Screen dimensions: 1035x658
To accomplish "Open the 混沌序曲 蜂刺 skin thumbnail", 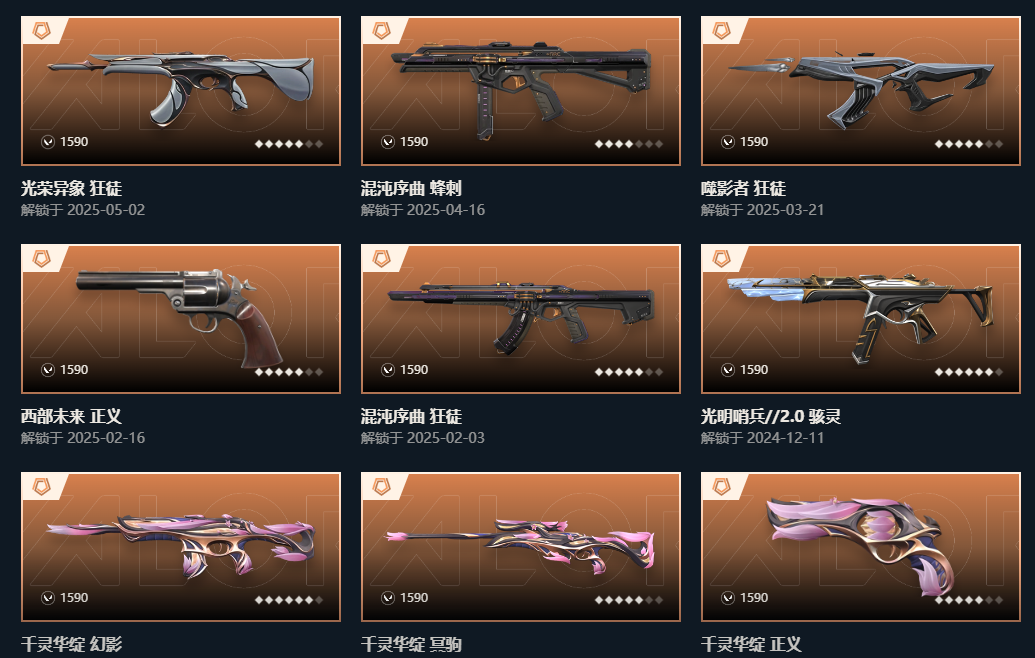I will click(x=521, y=91).
